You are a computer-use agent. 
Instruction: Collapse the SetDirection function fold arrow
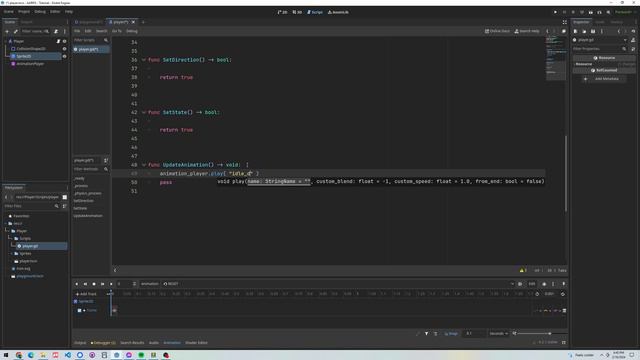coord(144,60)
